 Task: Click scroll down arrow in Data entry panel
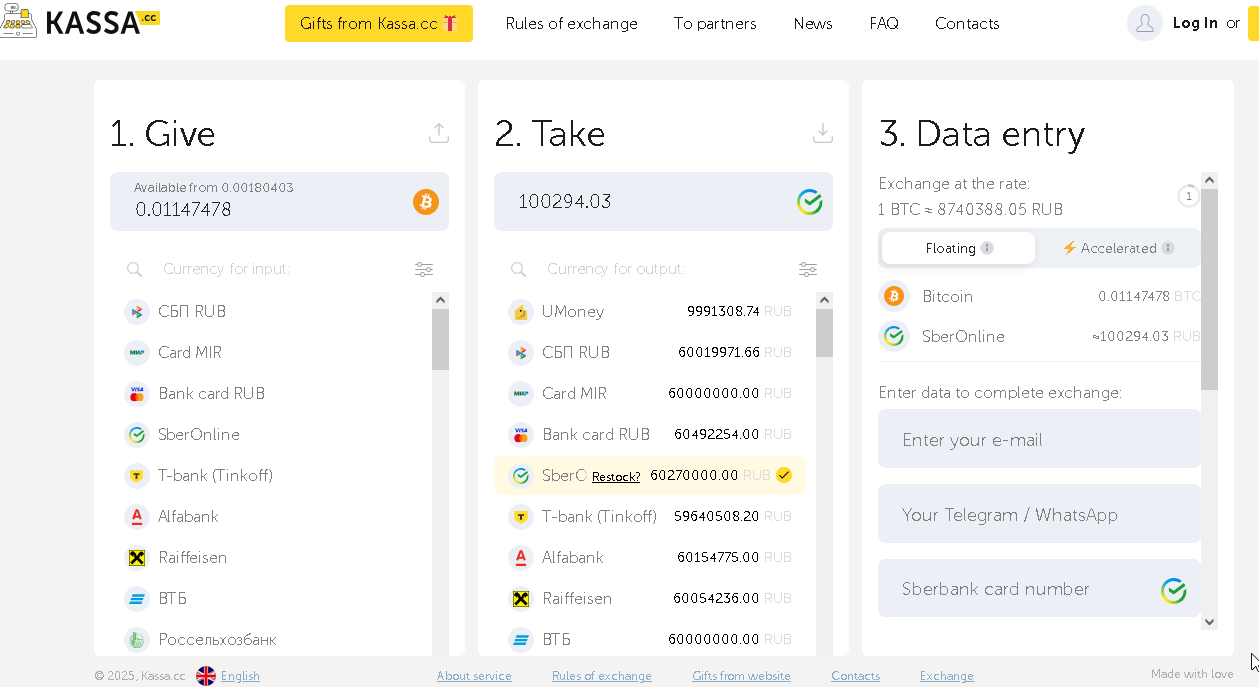click(x=1209, y=621)
